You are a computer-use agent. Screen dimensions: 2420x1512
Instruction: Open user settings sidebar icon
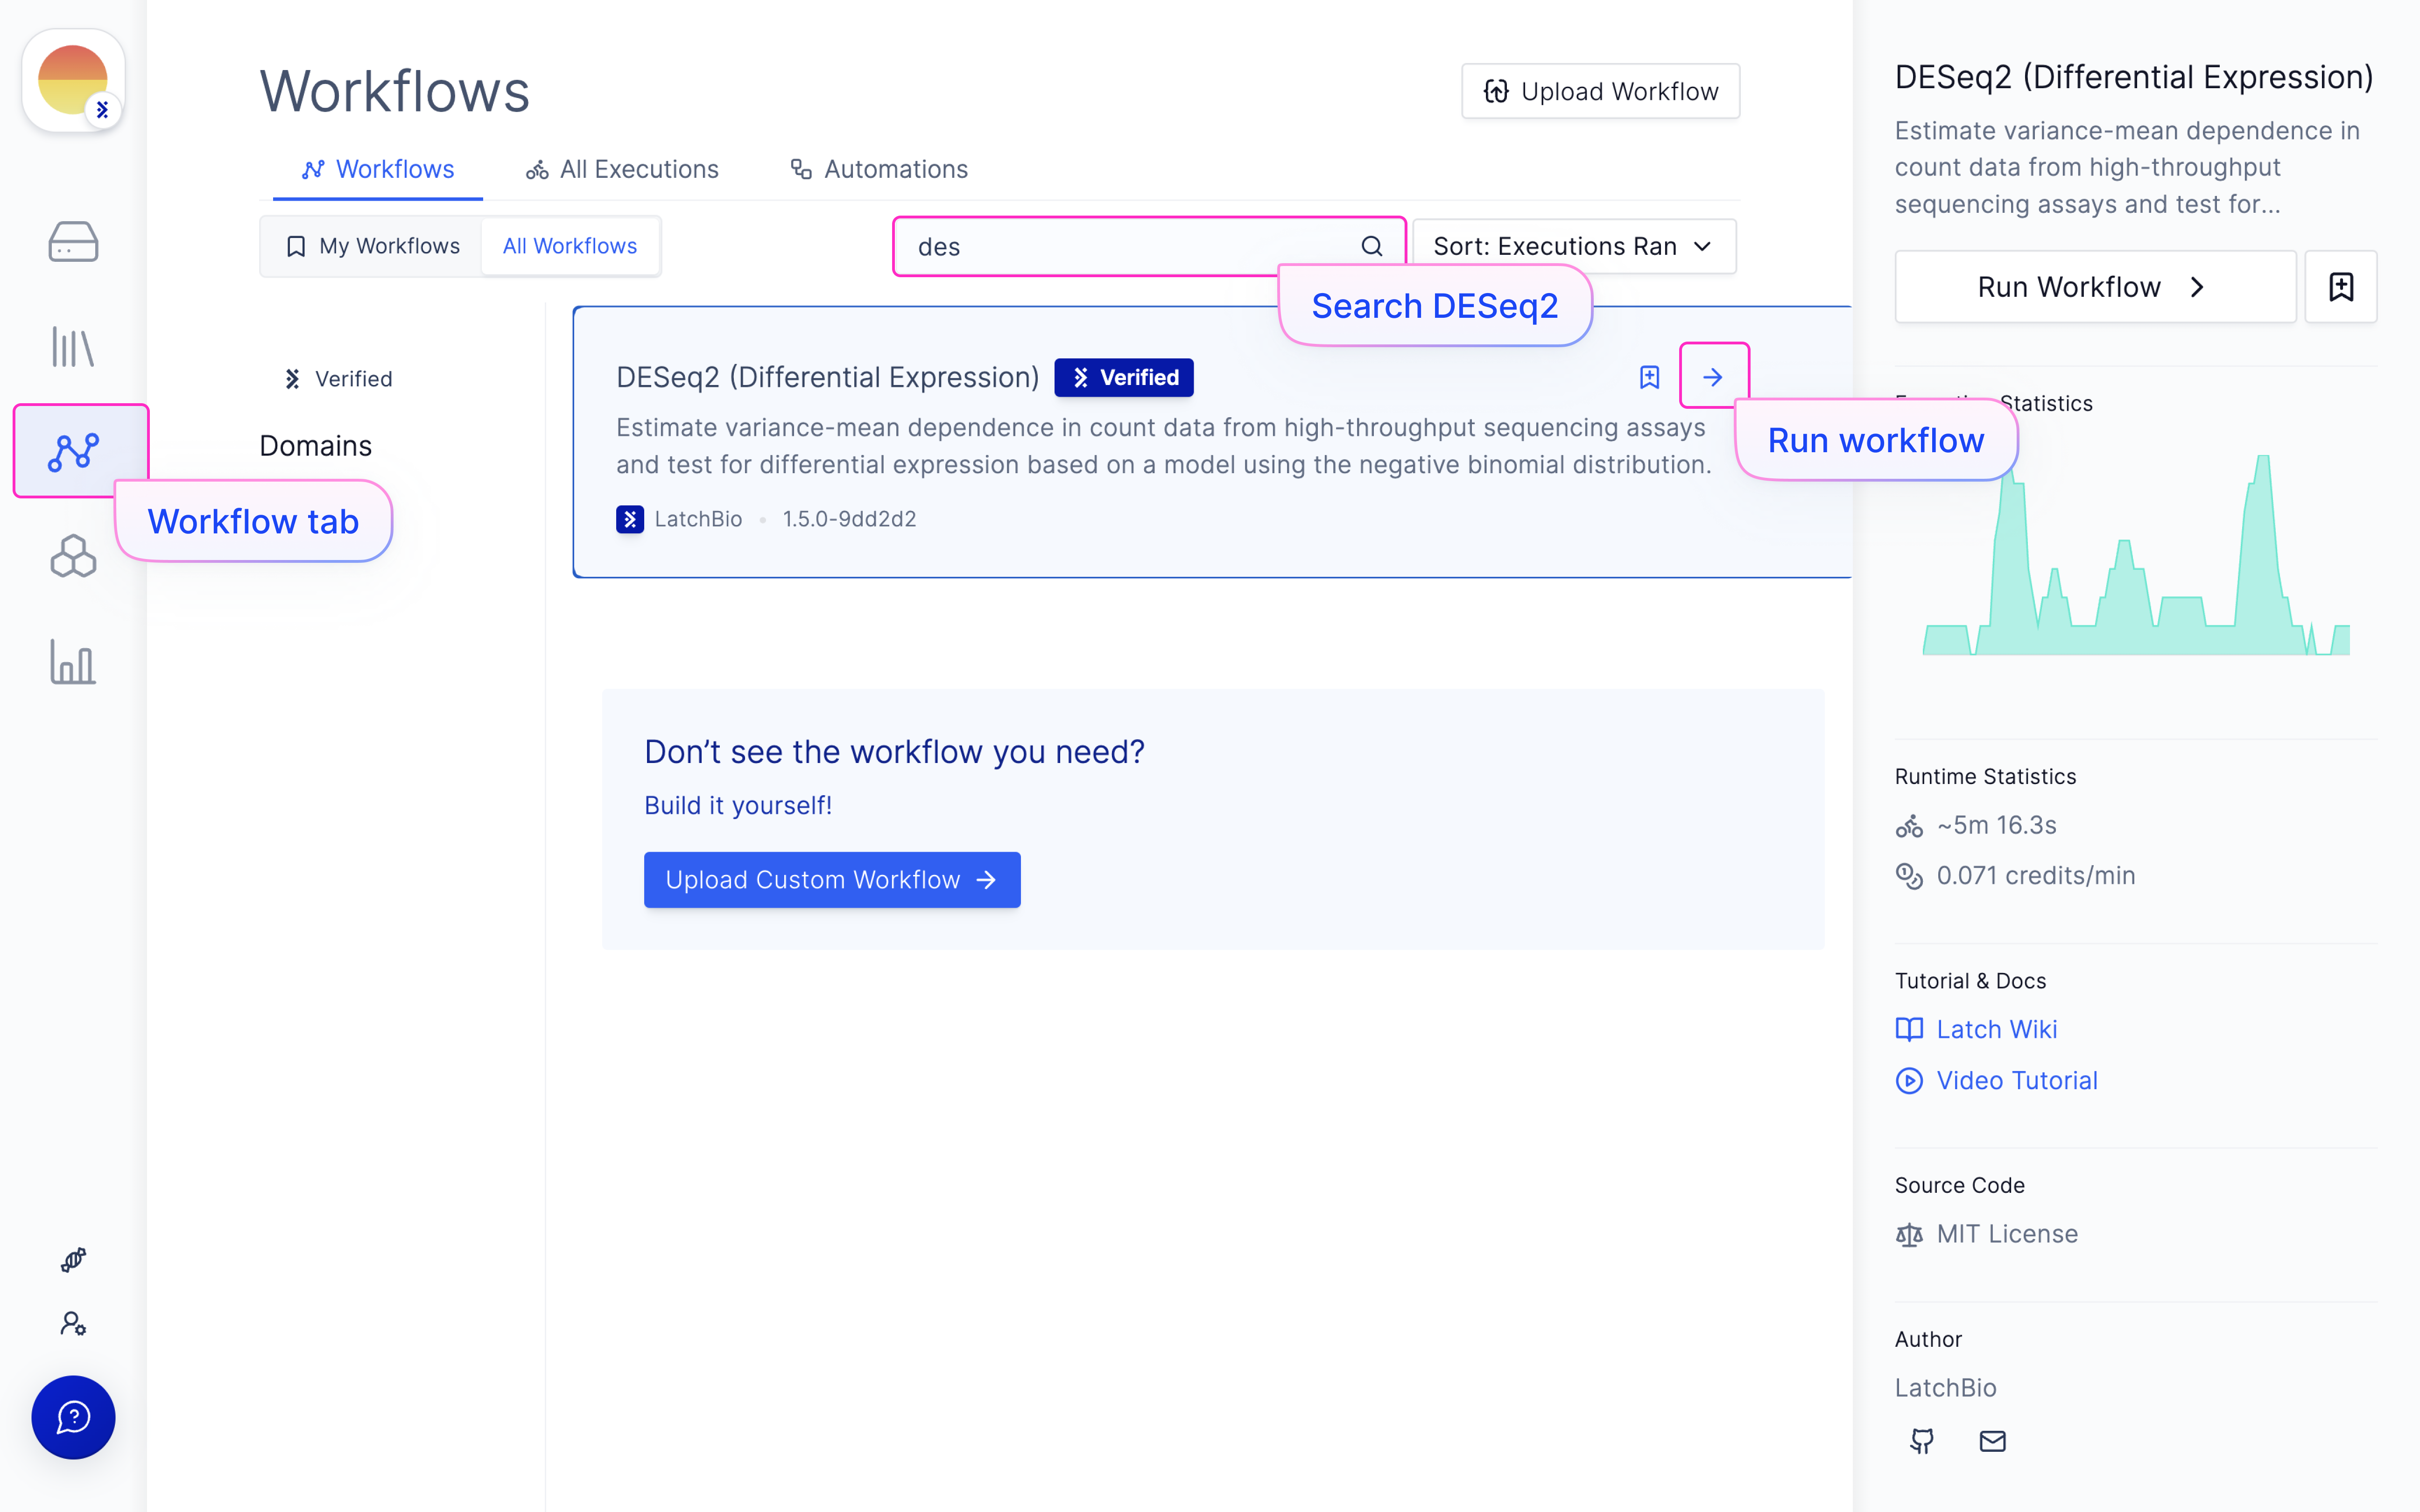coord(73,1324)
